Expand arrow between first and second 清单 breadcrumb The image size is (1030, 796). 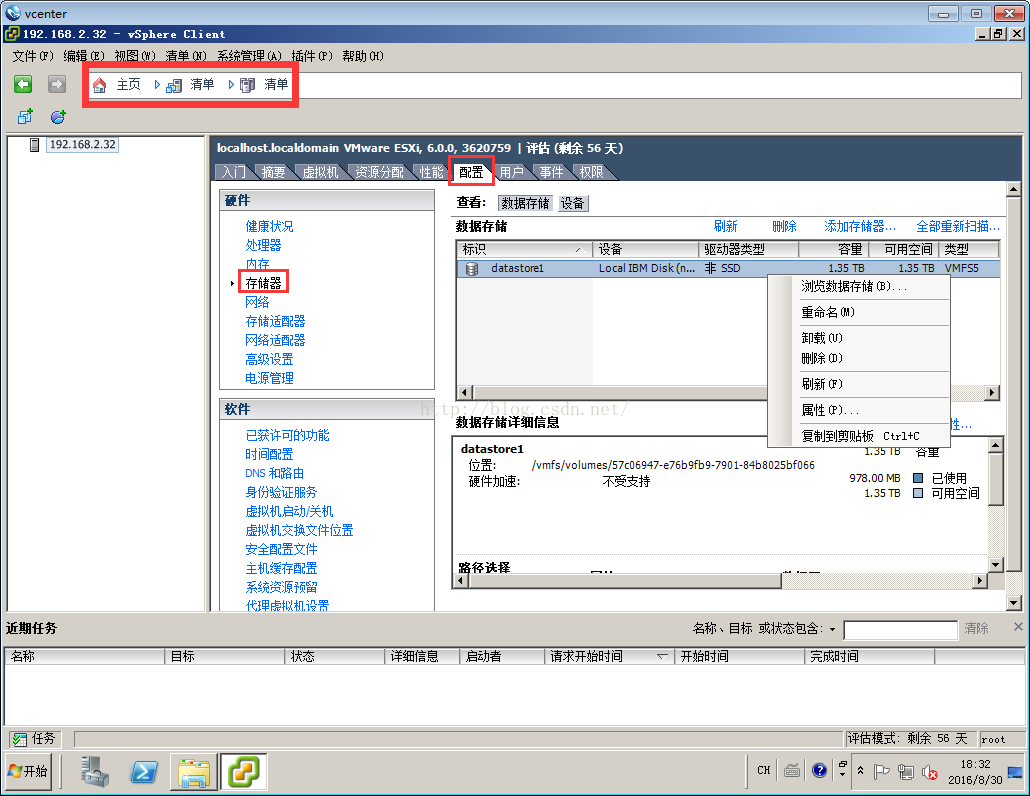[x=231, y=84]
